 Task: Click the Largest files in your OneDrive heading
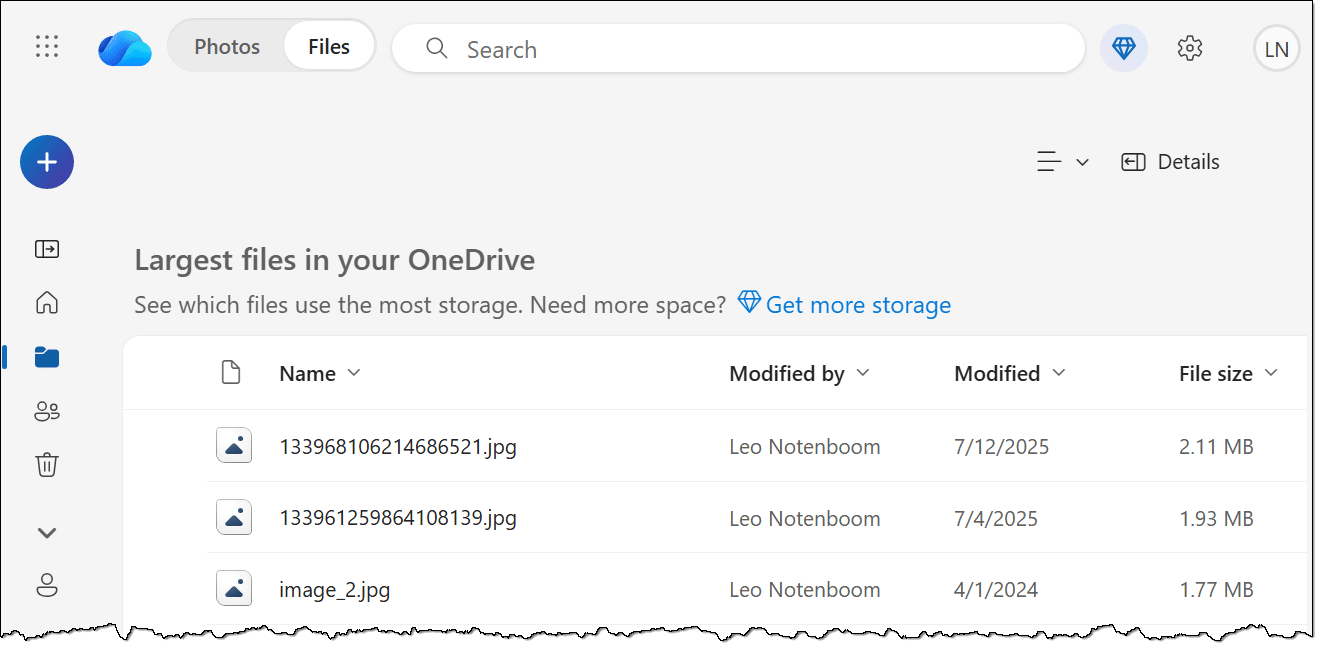pos(335,261)
